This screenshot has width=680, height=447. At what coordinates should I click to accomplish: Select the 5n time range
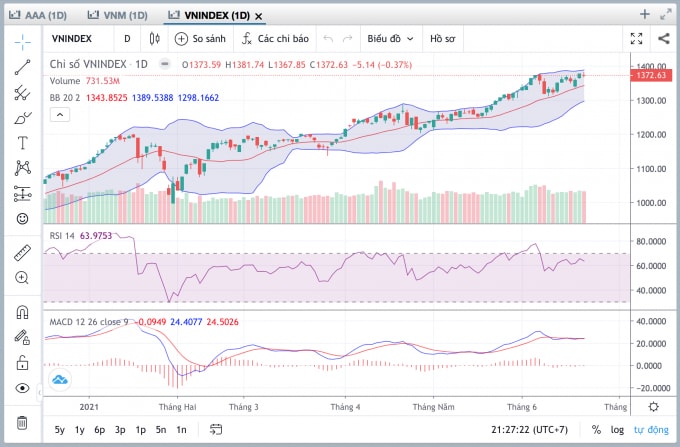click(161, 430)
